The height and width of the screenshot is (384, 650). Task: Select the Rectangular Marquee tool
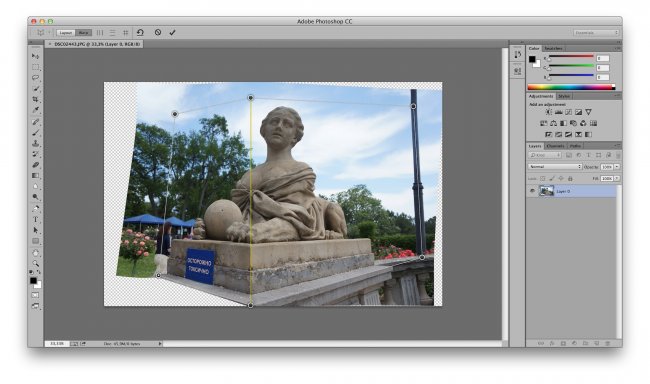tap(36, 67)
